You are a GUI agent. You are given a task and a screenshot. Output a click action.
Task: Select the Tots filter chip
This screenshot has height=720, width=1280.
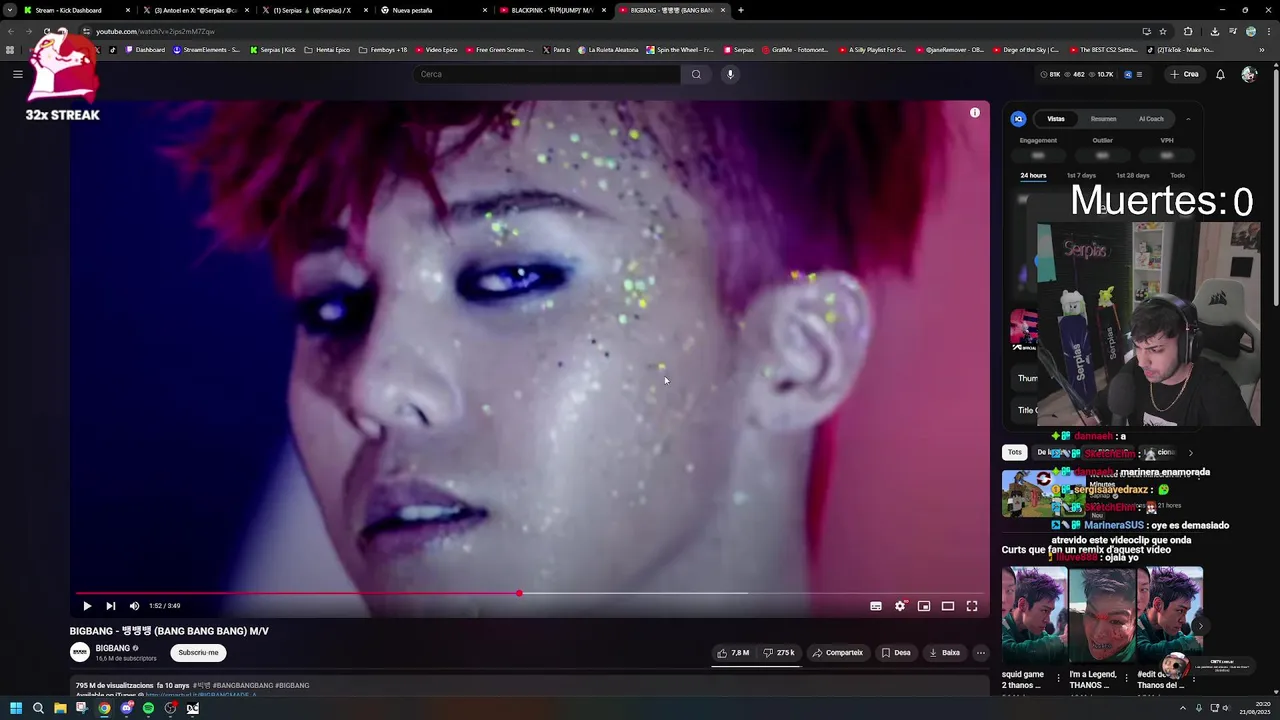pos(1015,452)
